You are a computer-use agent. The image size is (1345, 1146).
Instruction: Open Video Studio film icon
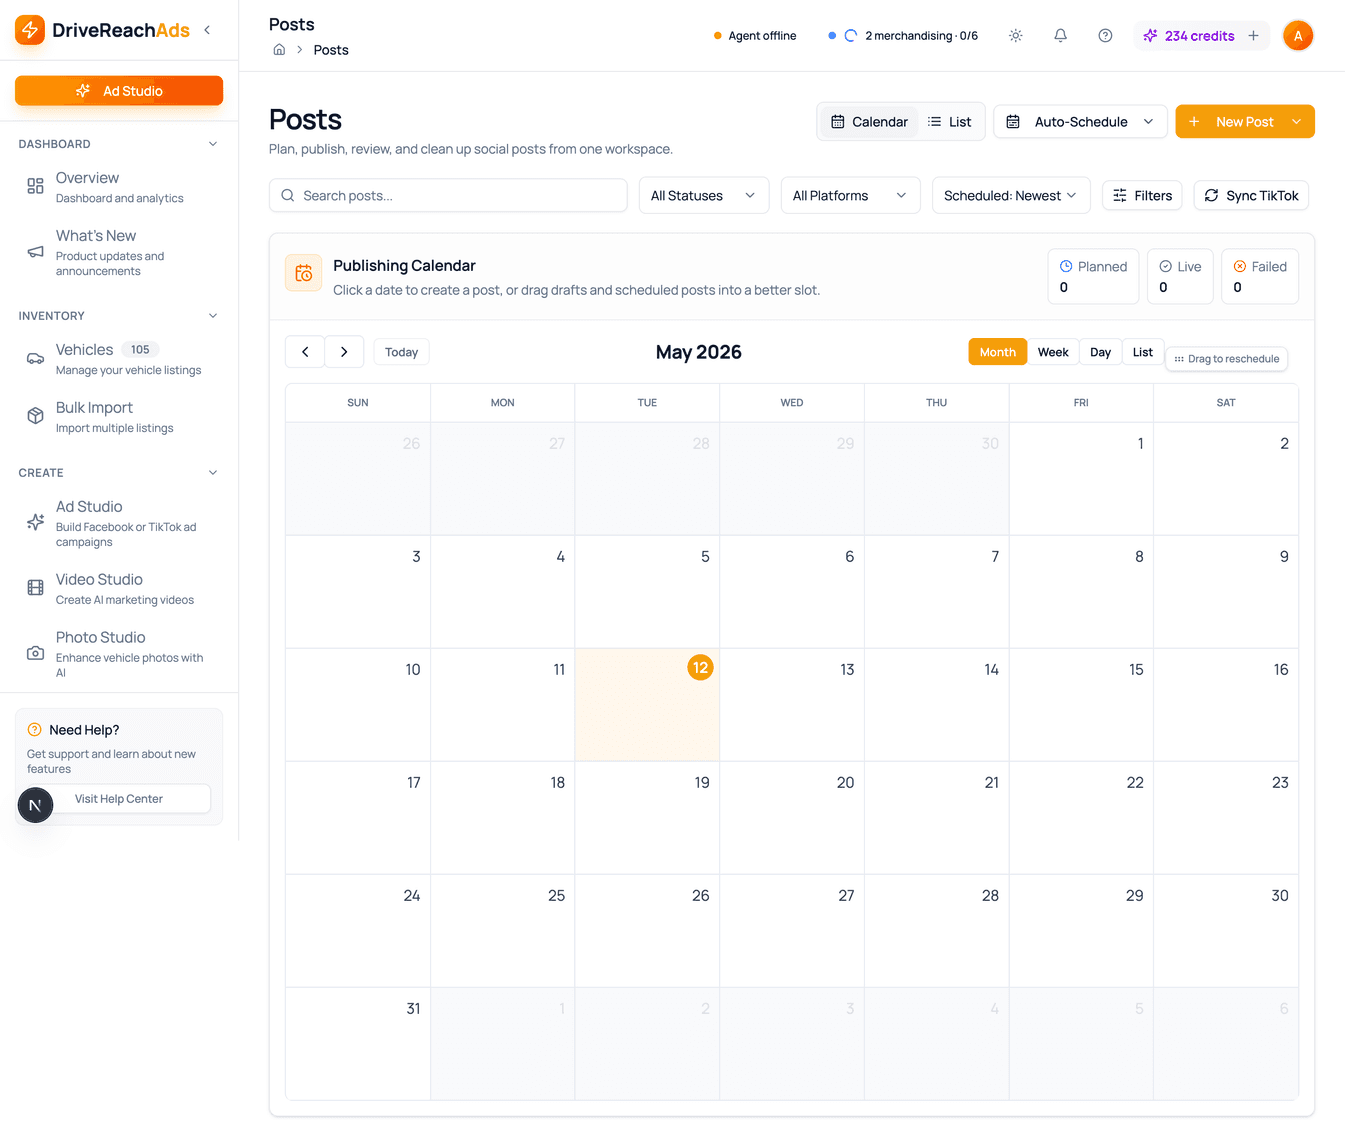pyautogui.click(x=35, y=588)
